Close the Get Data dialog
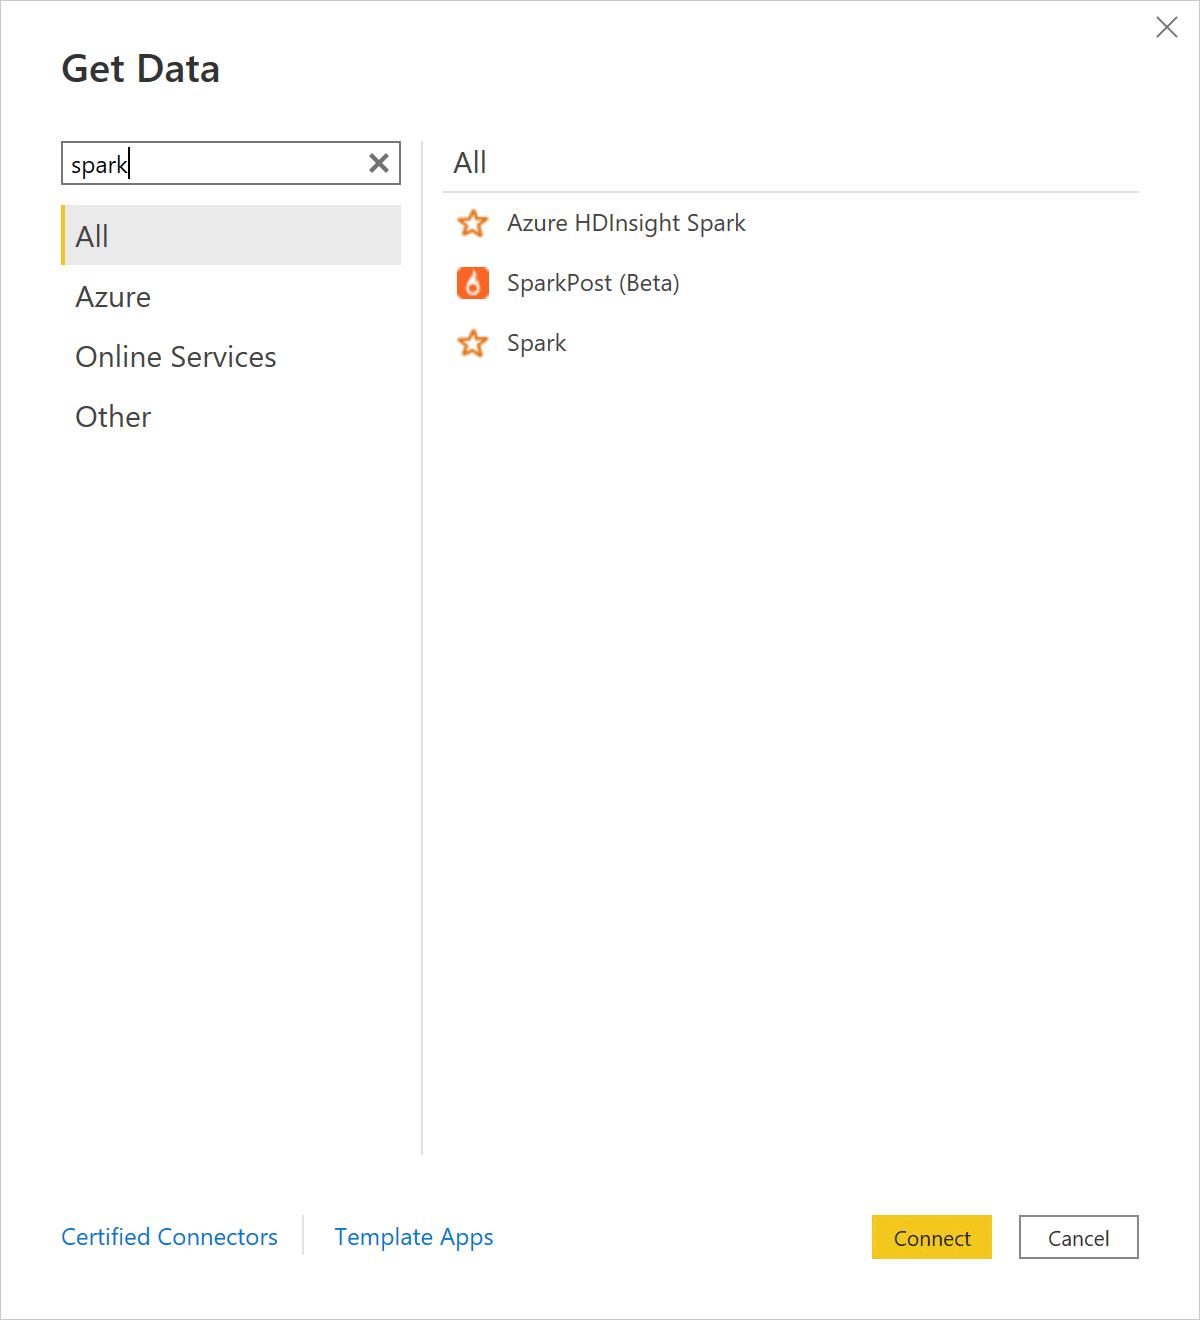This screenshot has width=1200, height=1320. coord(1167,27)
